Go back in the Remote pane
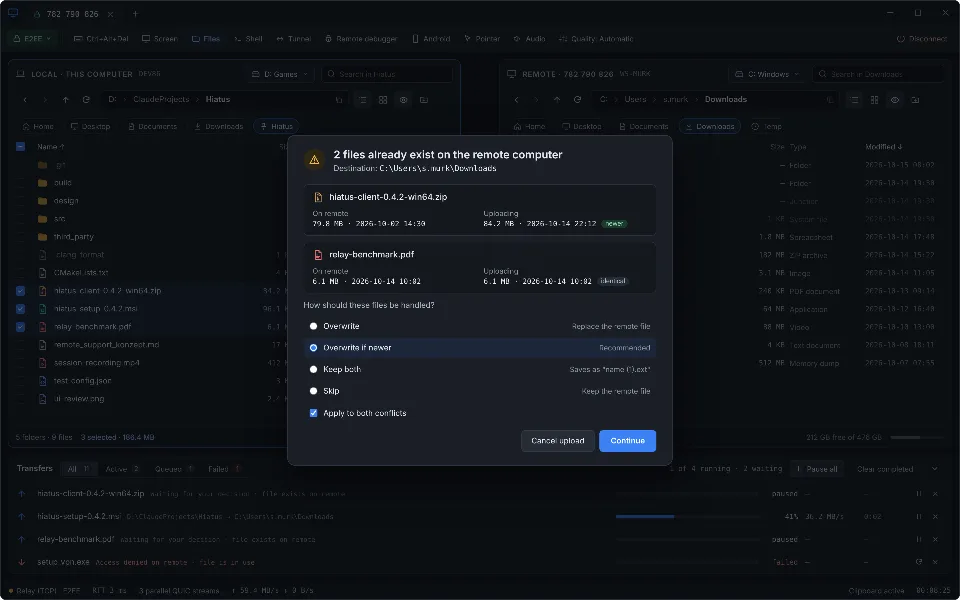This screenshot has width=960, height=600. click(x=516, y=100)
